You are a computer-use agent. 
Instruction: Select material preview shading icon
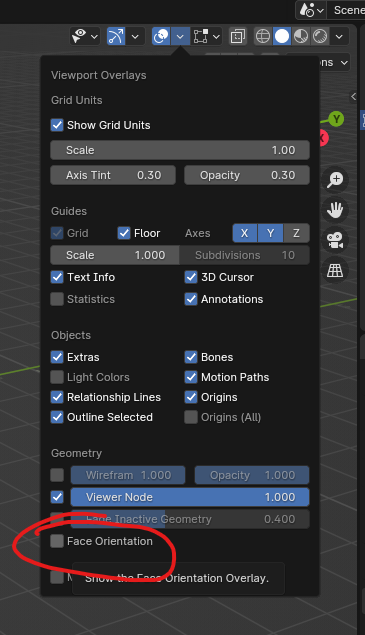[301, 36]
